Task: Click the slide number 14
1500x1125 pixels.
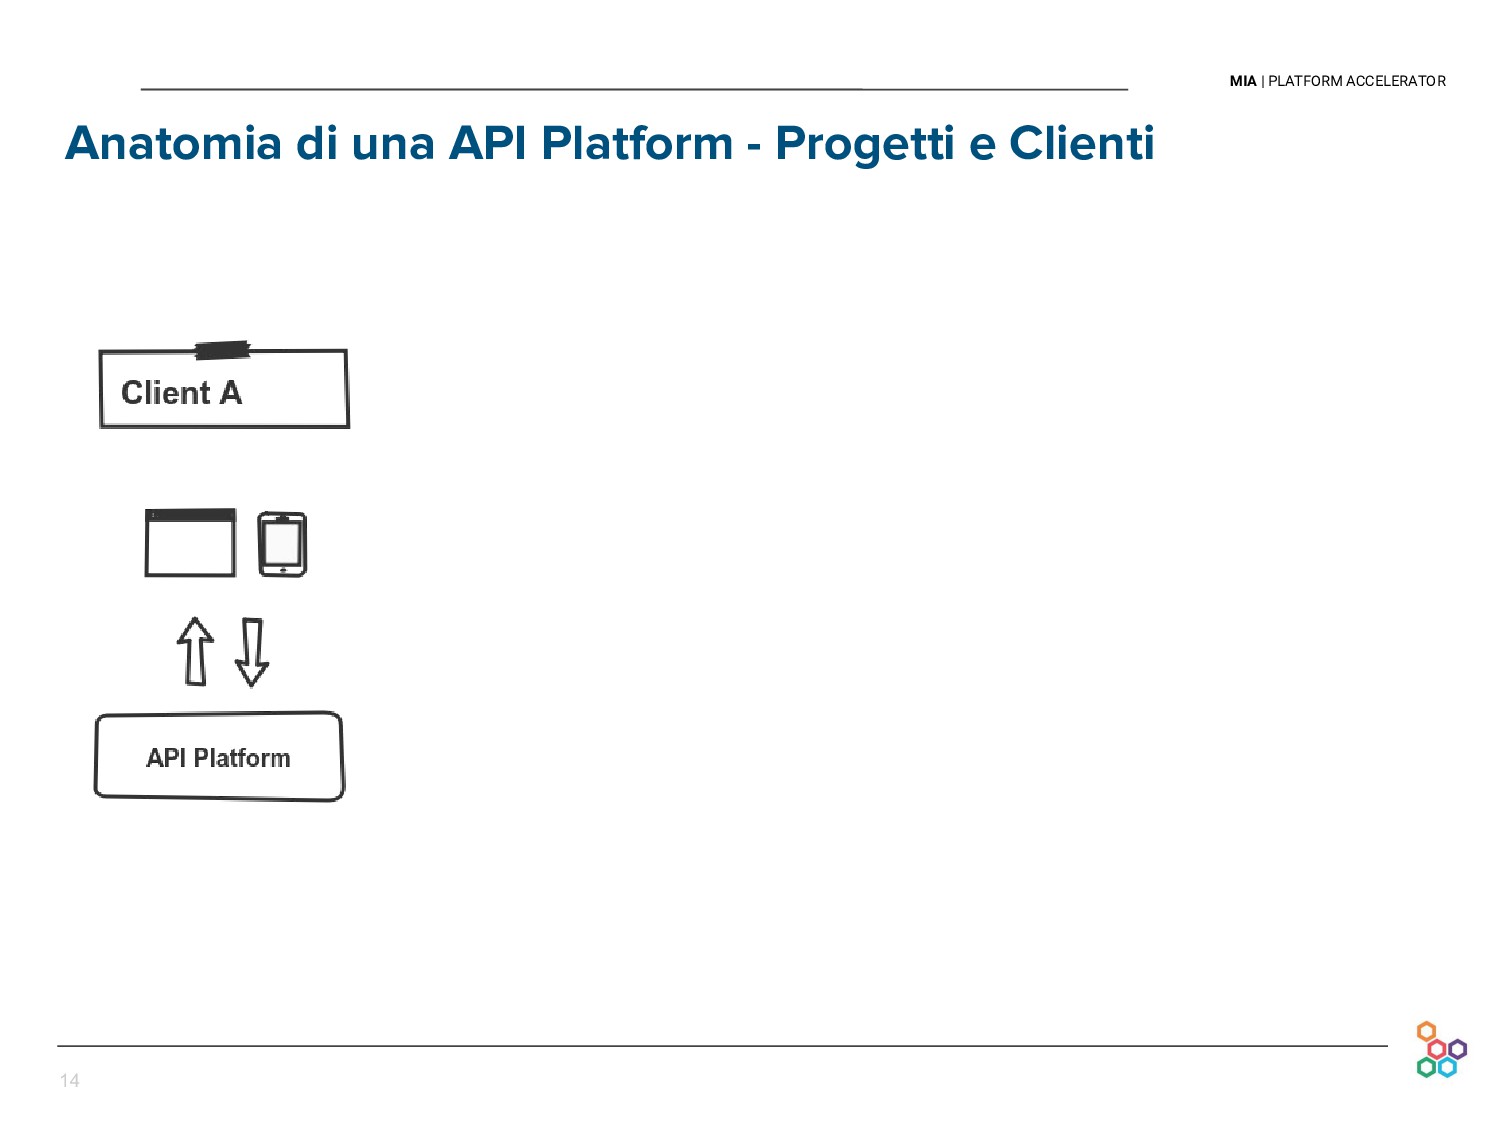Action: [x=70, y=1080]
